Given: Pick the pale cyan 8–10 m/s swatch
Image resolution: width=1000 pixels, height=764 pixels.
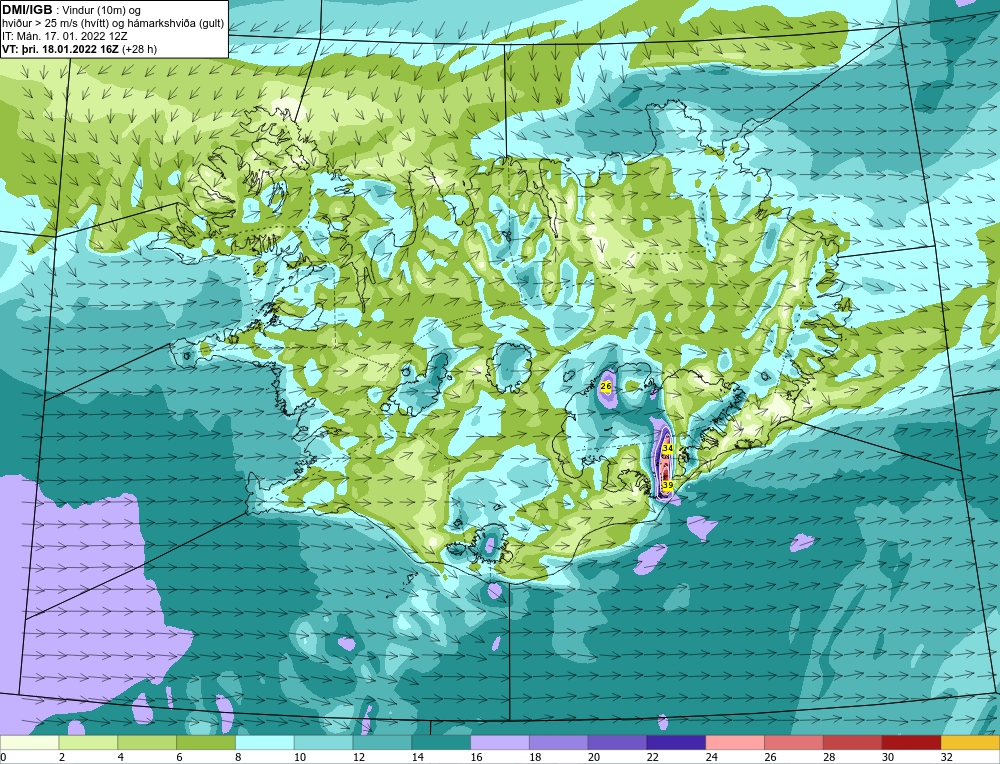Looking at the screenshot, I should [x=265, y=742].
